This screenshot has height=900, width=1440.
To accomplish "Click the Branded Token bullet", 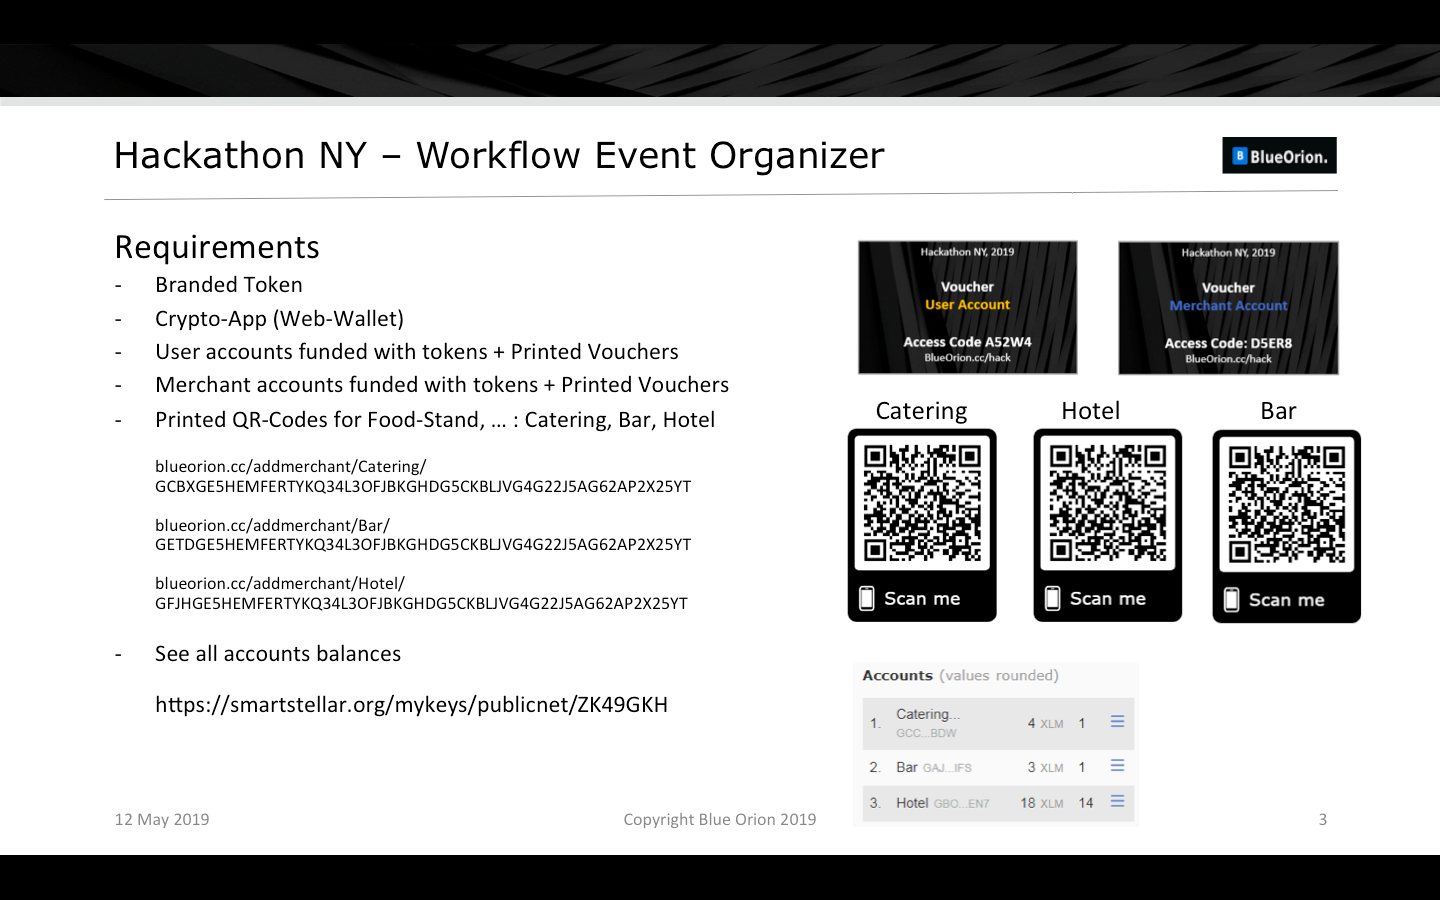I will (x=229, y=285).
